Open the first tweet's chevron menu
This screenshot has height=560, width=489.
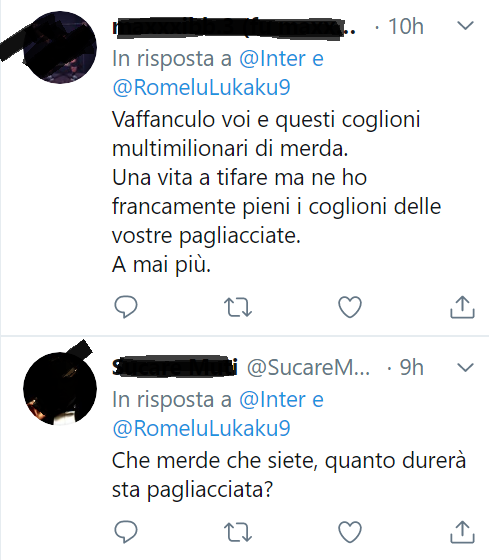tap(465, 26)
